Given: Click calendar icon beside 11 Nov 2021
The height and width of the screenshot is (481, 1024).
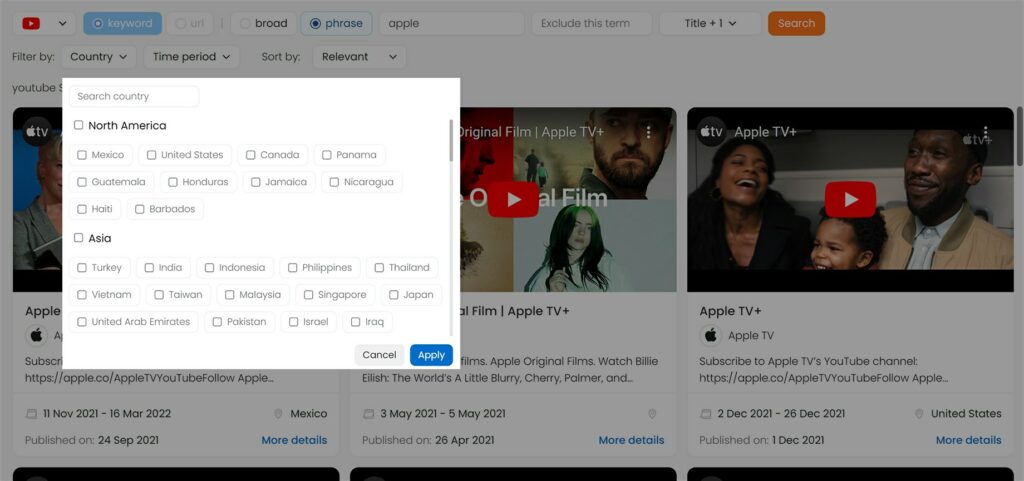Looking at the screenshot, I should pos(31,414).
